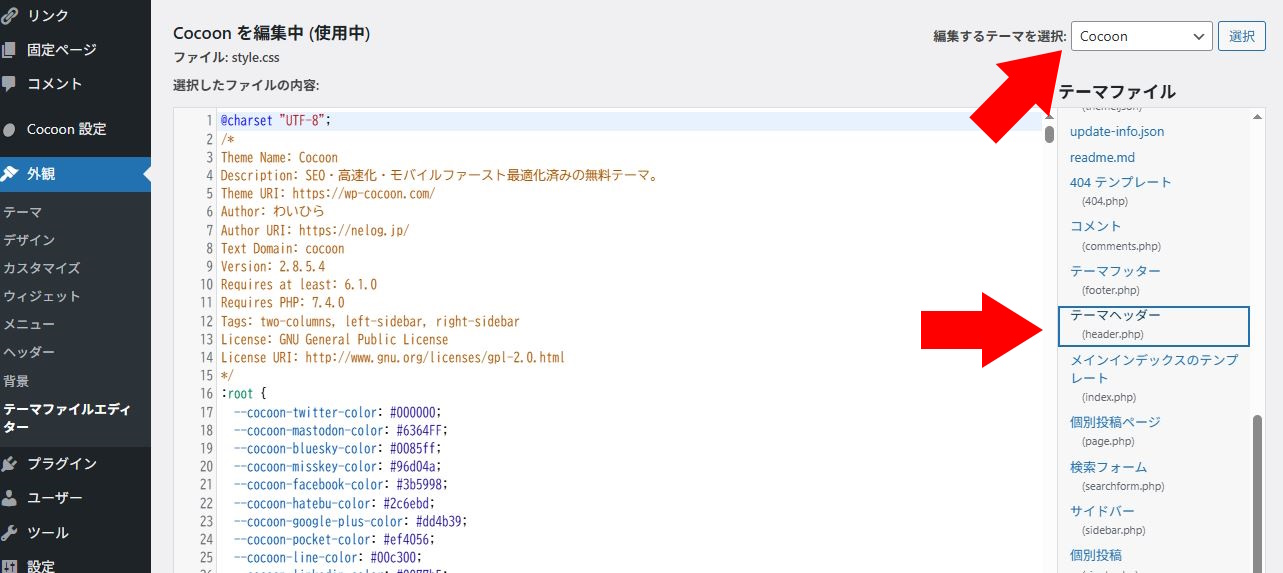1283x573 pixels.
Task: Click the --cocoon-facebook-color #3b5998 line
Action: coord(341,485)
